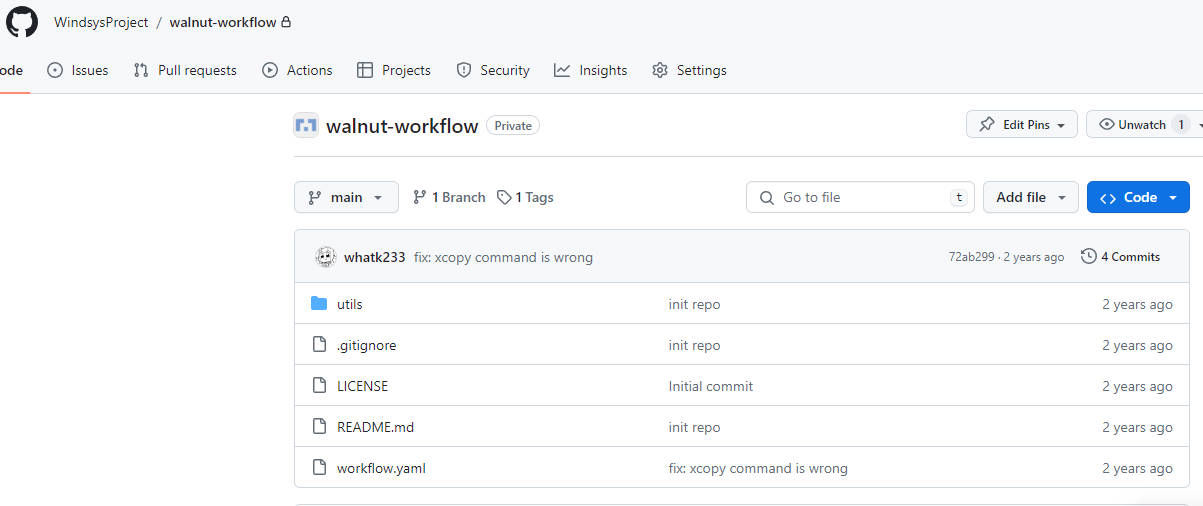Screen dimensions: 1203x506
Task: Click whatk233's commit author avatar
Action: (x=325, y=257)
